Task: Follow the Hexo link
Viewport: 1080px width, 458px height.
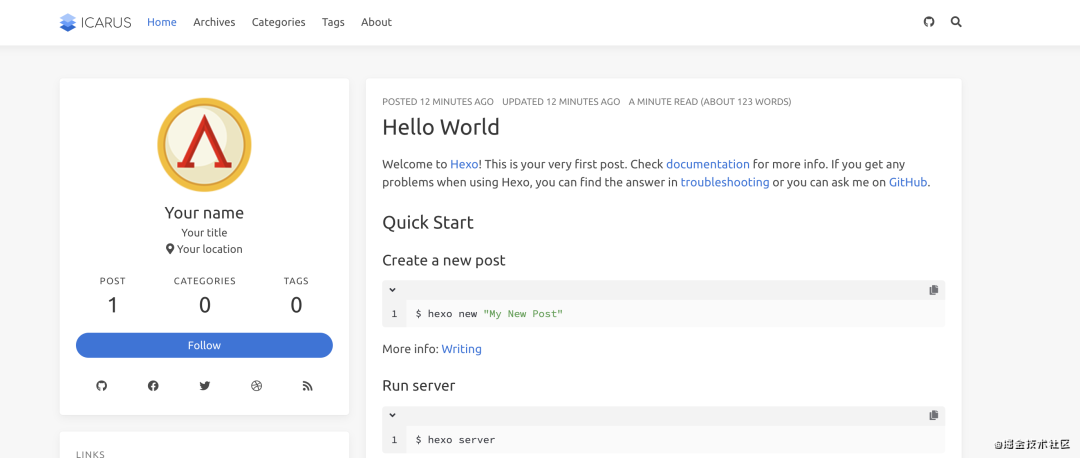Action: pyautogui.click(x=464, y=165)
